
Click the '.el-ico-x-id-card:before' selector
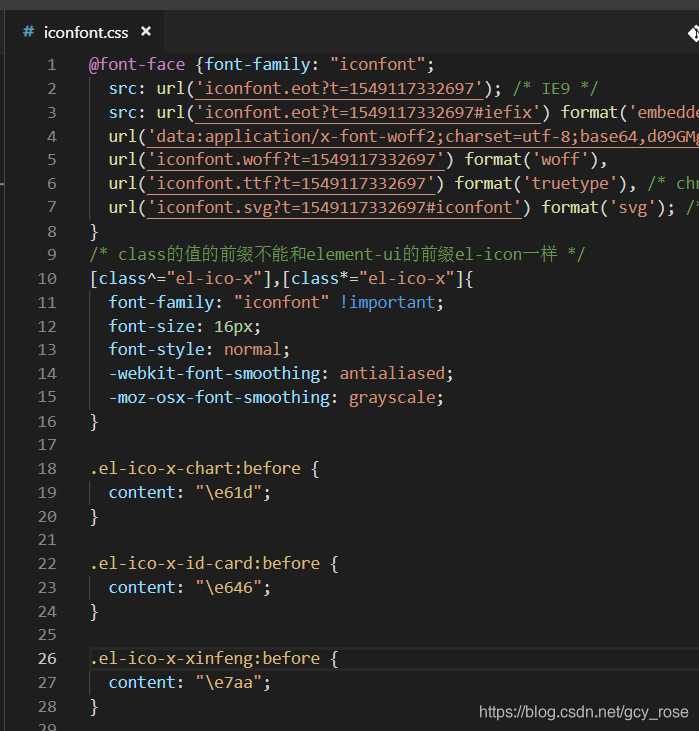204,564
